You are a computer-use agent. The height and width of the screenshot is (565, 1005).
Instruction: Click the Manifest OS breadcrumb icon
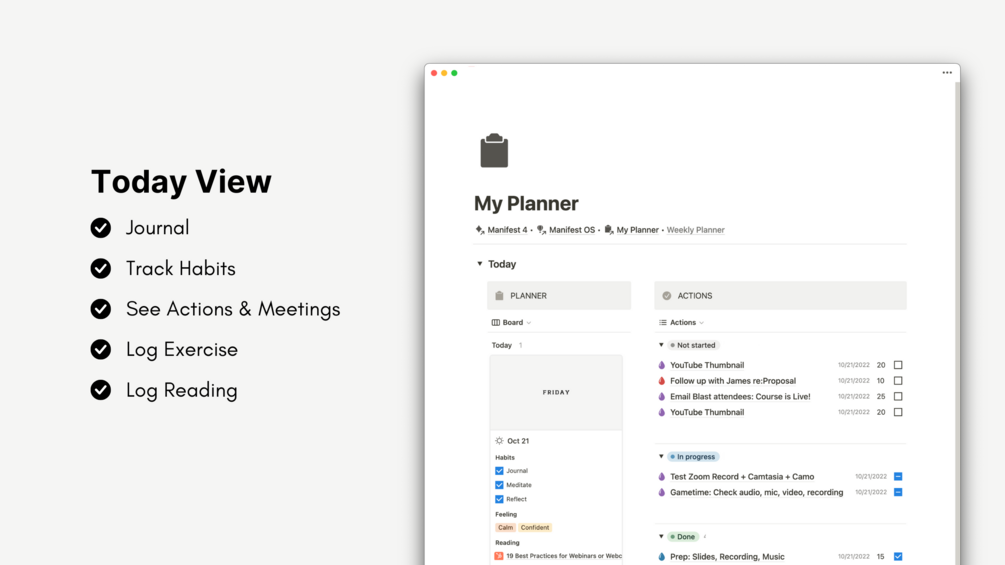[x=542, y=230]
